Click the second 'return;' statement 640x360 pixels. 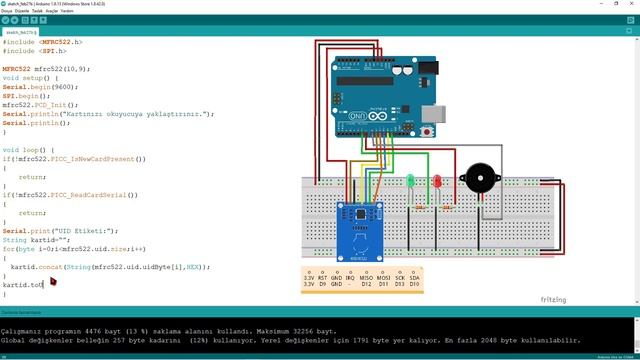click(x=32, y=213)
